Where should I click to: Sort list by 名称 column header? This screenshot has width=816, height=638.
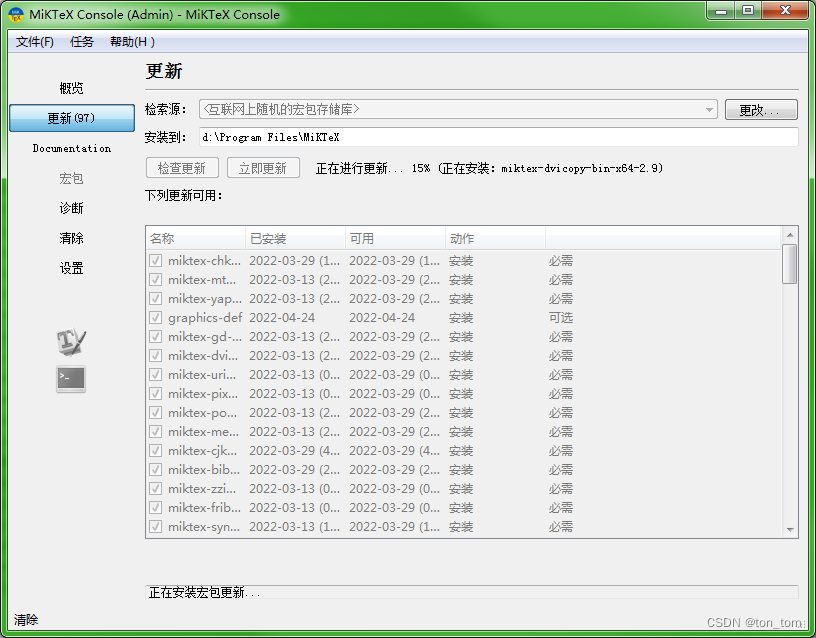[x=195, y=238]
